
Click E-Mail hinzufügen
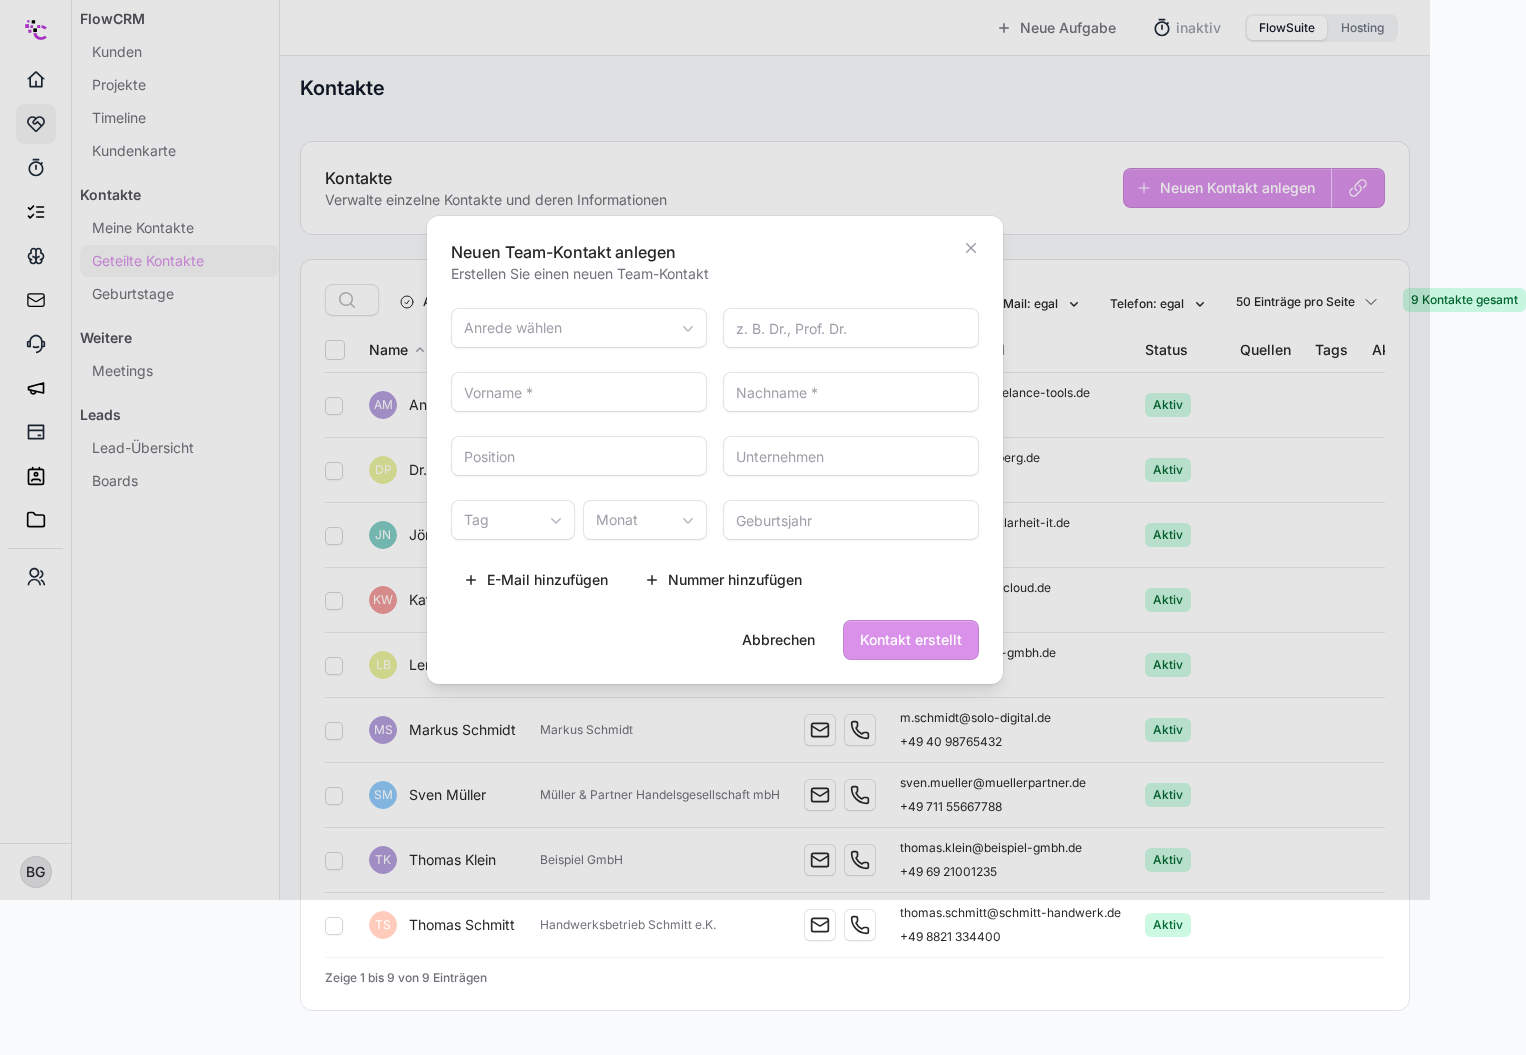tap(536, 580)
